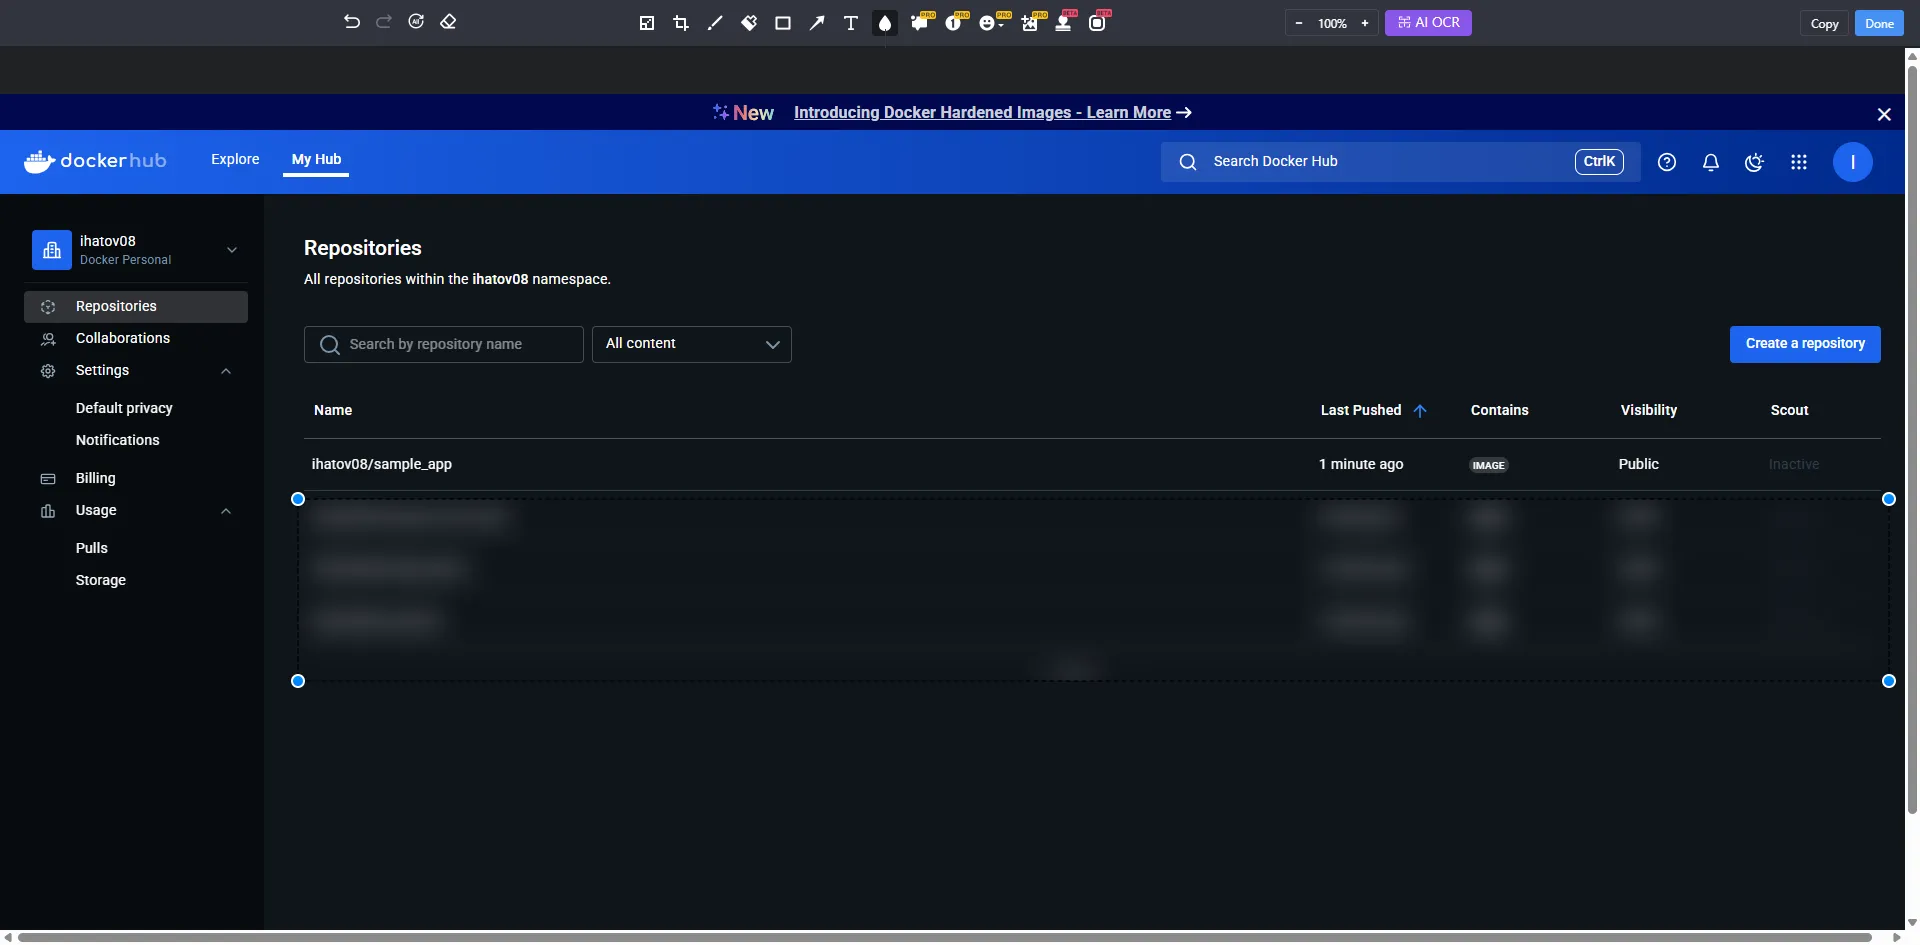Select the blur droplet tool
The width and height of the screenshot is (1920, 945).
(885, 23)
